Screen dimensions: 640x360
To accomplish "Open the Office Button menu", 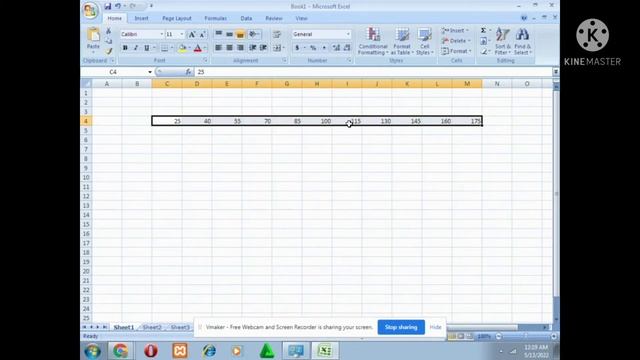I will [x=90, y=10].
